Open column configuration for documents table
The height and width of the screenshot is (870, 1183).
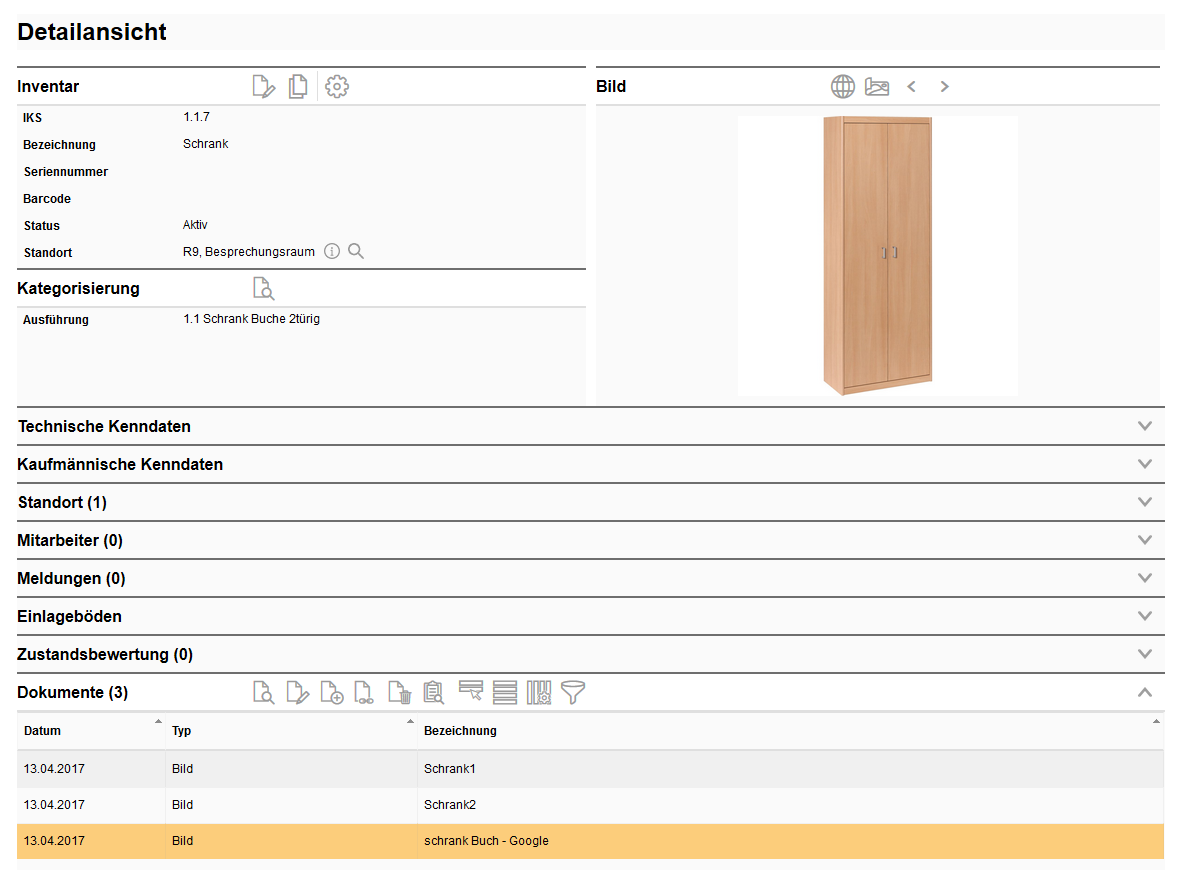coord(539,692)
